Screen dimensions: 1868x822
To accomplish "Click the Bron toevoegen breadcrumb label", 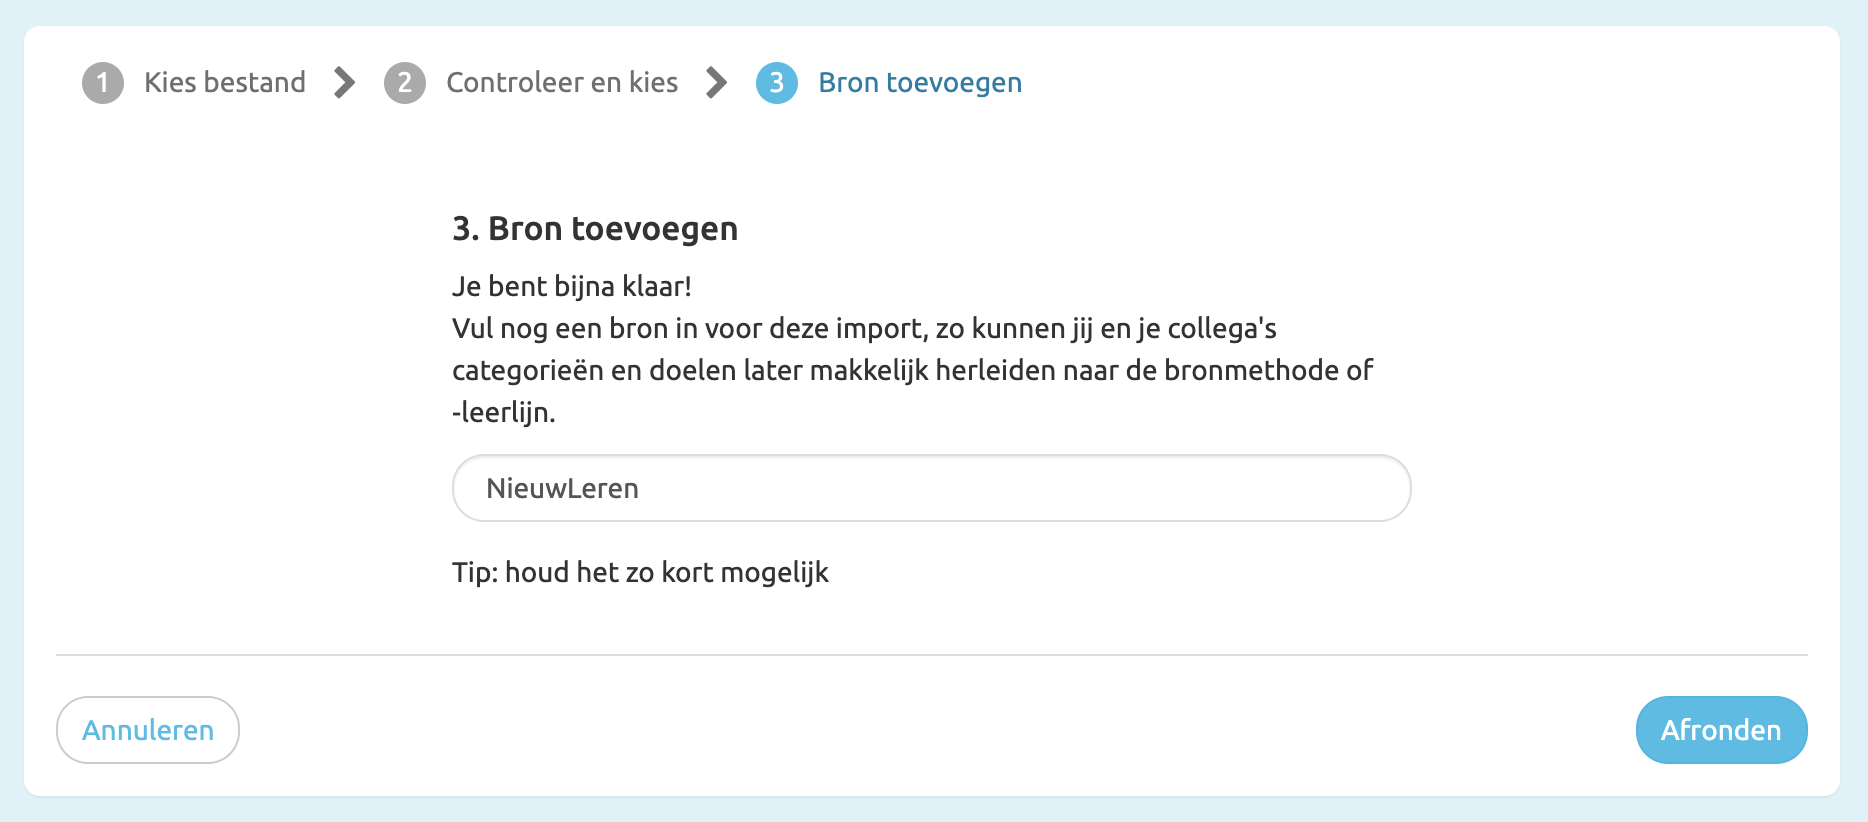I will click(x=919, y=83).
